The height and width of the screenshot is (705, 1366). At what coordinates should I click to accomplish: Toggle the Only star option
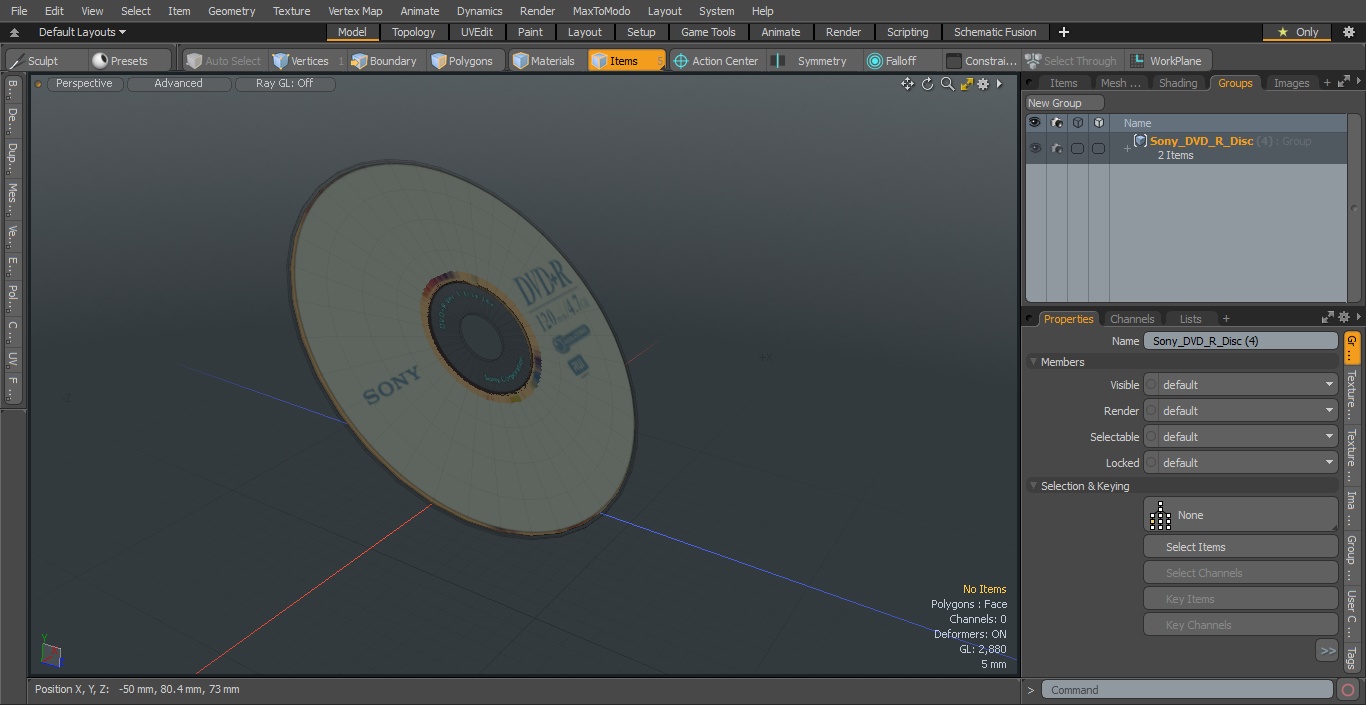pyautogui.click(x=1297, y=32)
